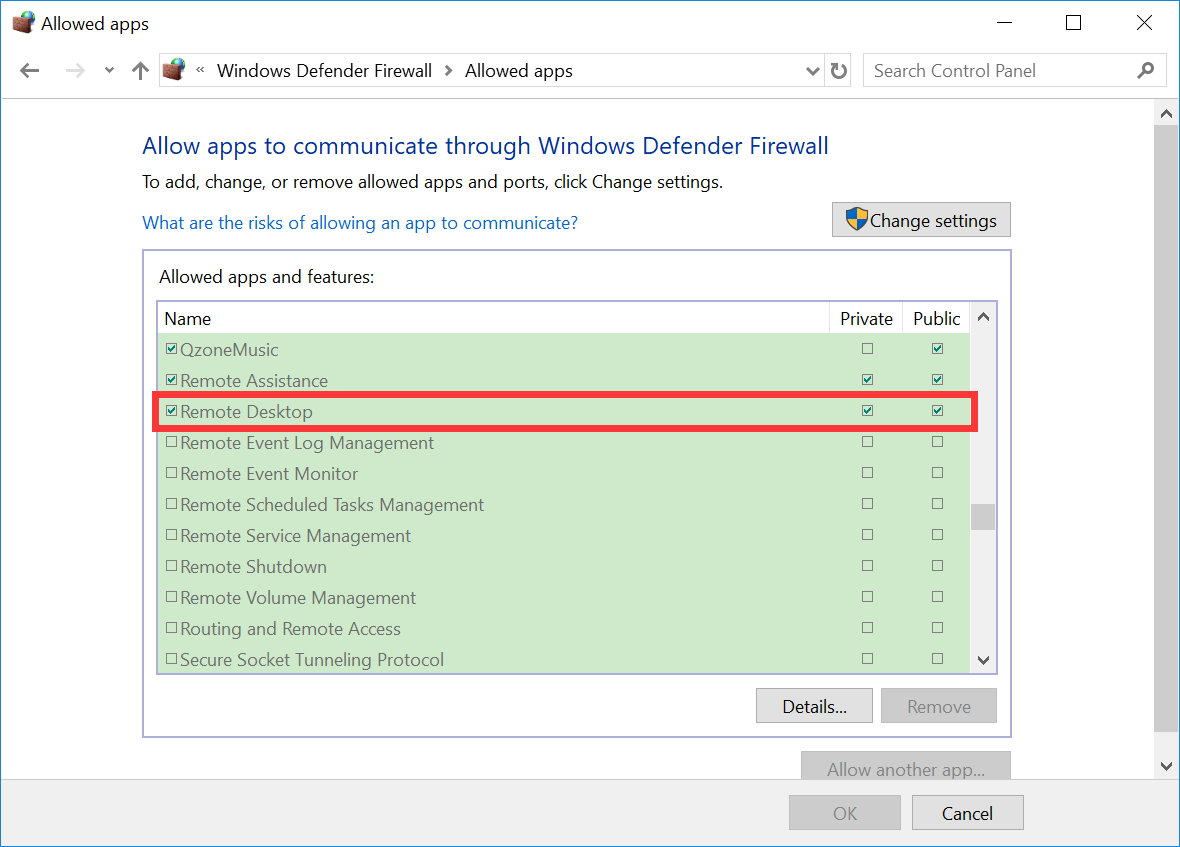The width and height of the screenshot is (1180, 847).
Task: Disable Public access for Remote Desktop
Action: tap(937, 410)
